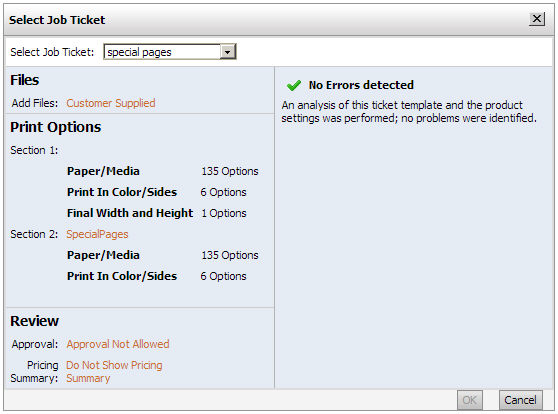Click 1 Options beside Final Width
The height and width of the screenshot is (414, 558).
[224, 213]
